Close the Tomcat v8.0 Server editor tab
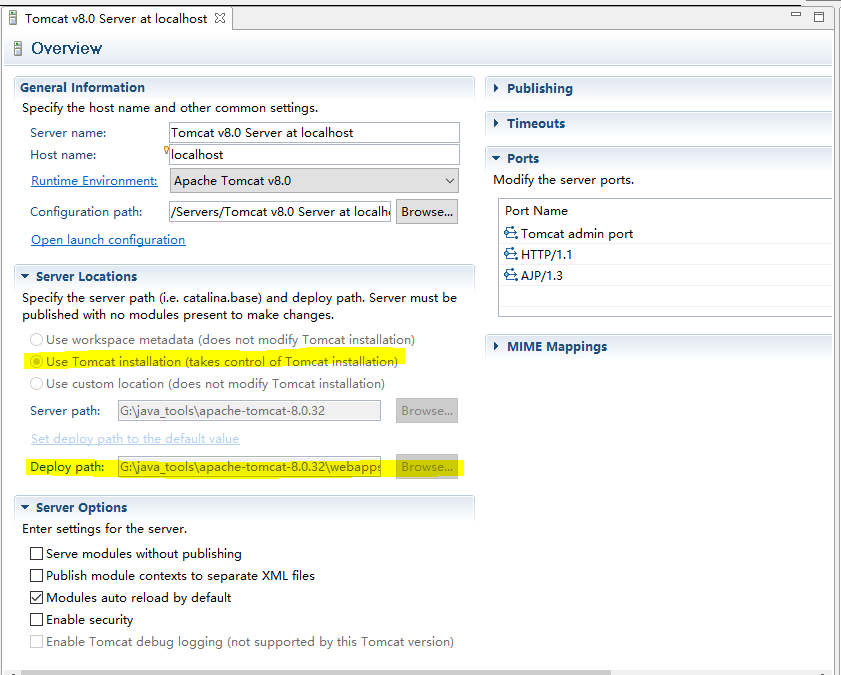Image resolution: width=841 pixels, height=675 pixels. coord(220,18)
